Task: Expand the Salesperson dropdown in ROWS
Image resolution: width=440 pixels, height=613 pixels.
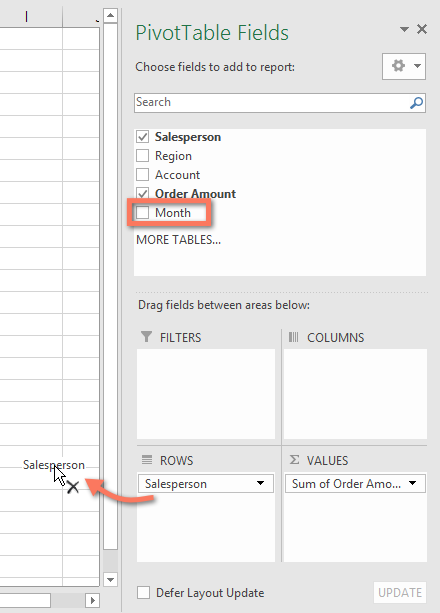Action: (260, 483)
